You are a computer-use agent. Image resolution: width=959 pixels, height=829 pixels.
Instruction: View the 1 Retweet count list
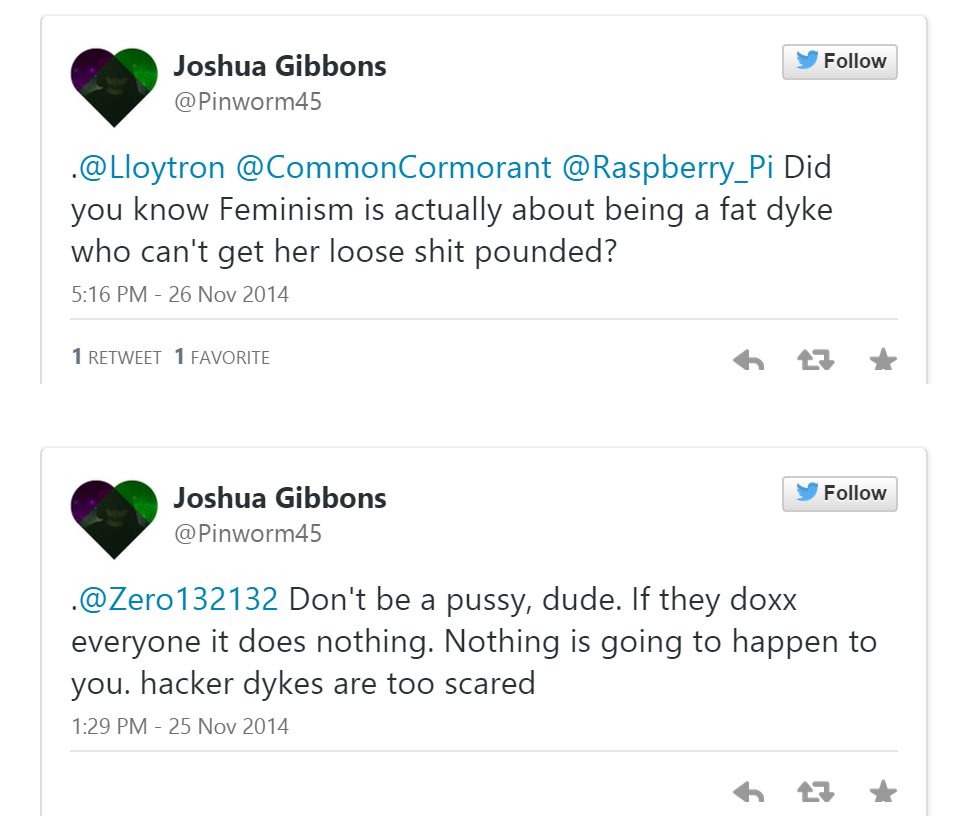(x=117, y=357)
